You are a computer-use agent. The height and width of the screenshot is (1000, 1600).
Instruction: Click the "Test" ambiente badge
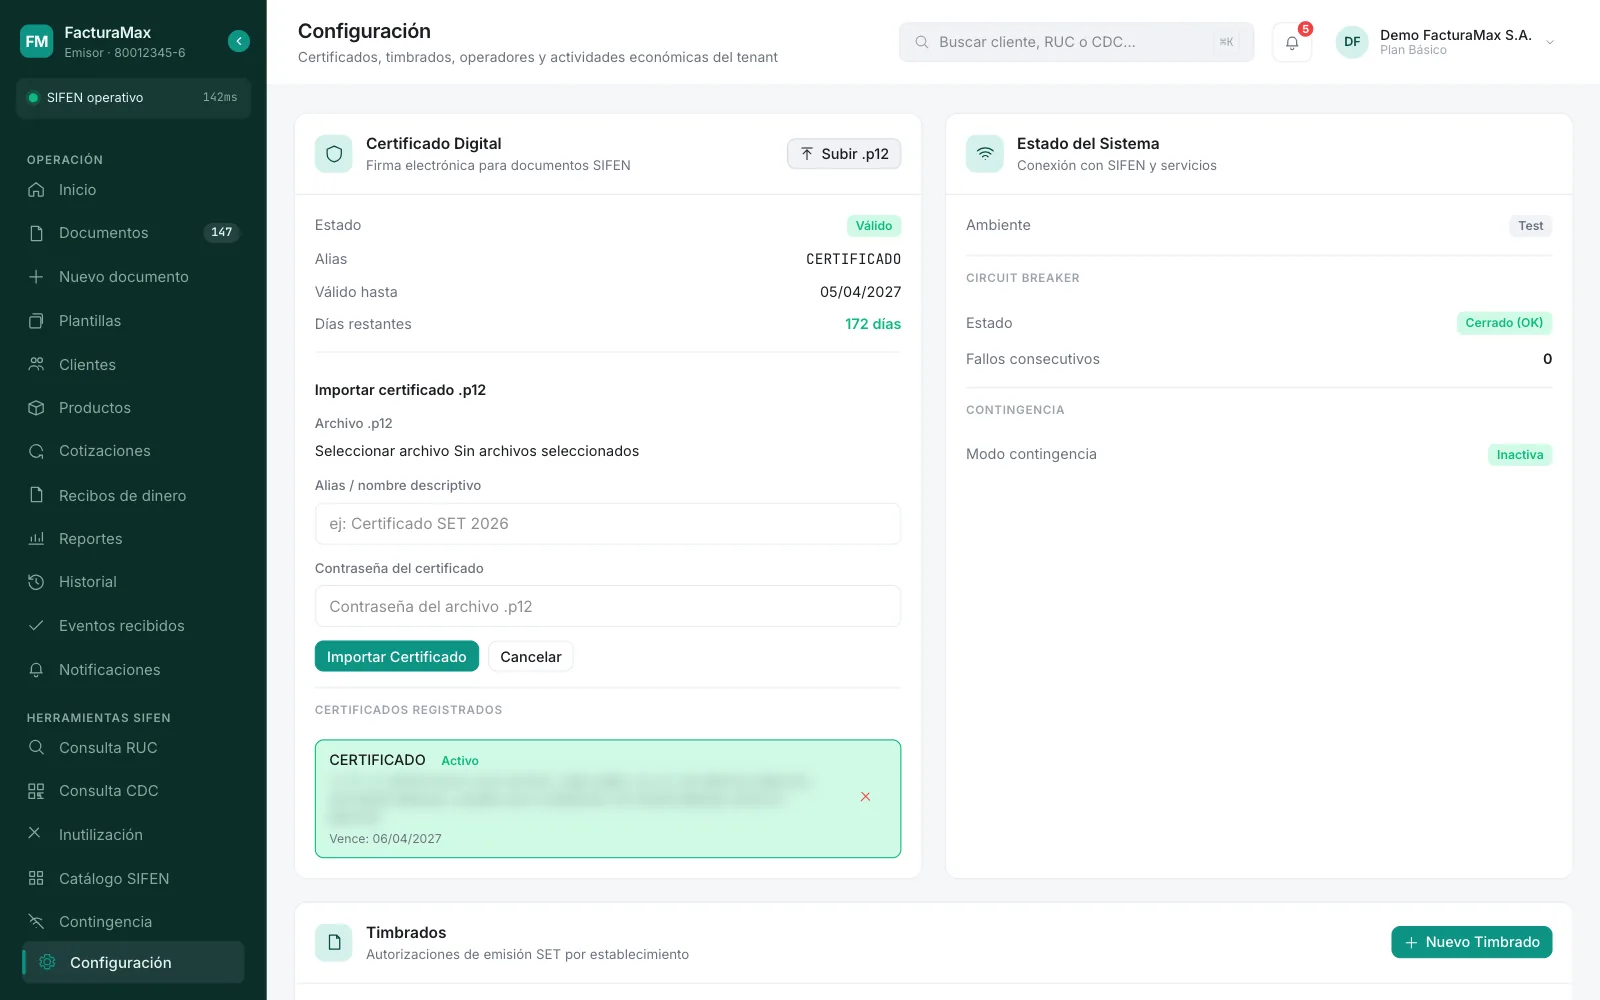[x=1530, y=226]
